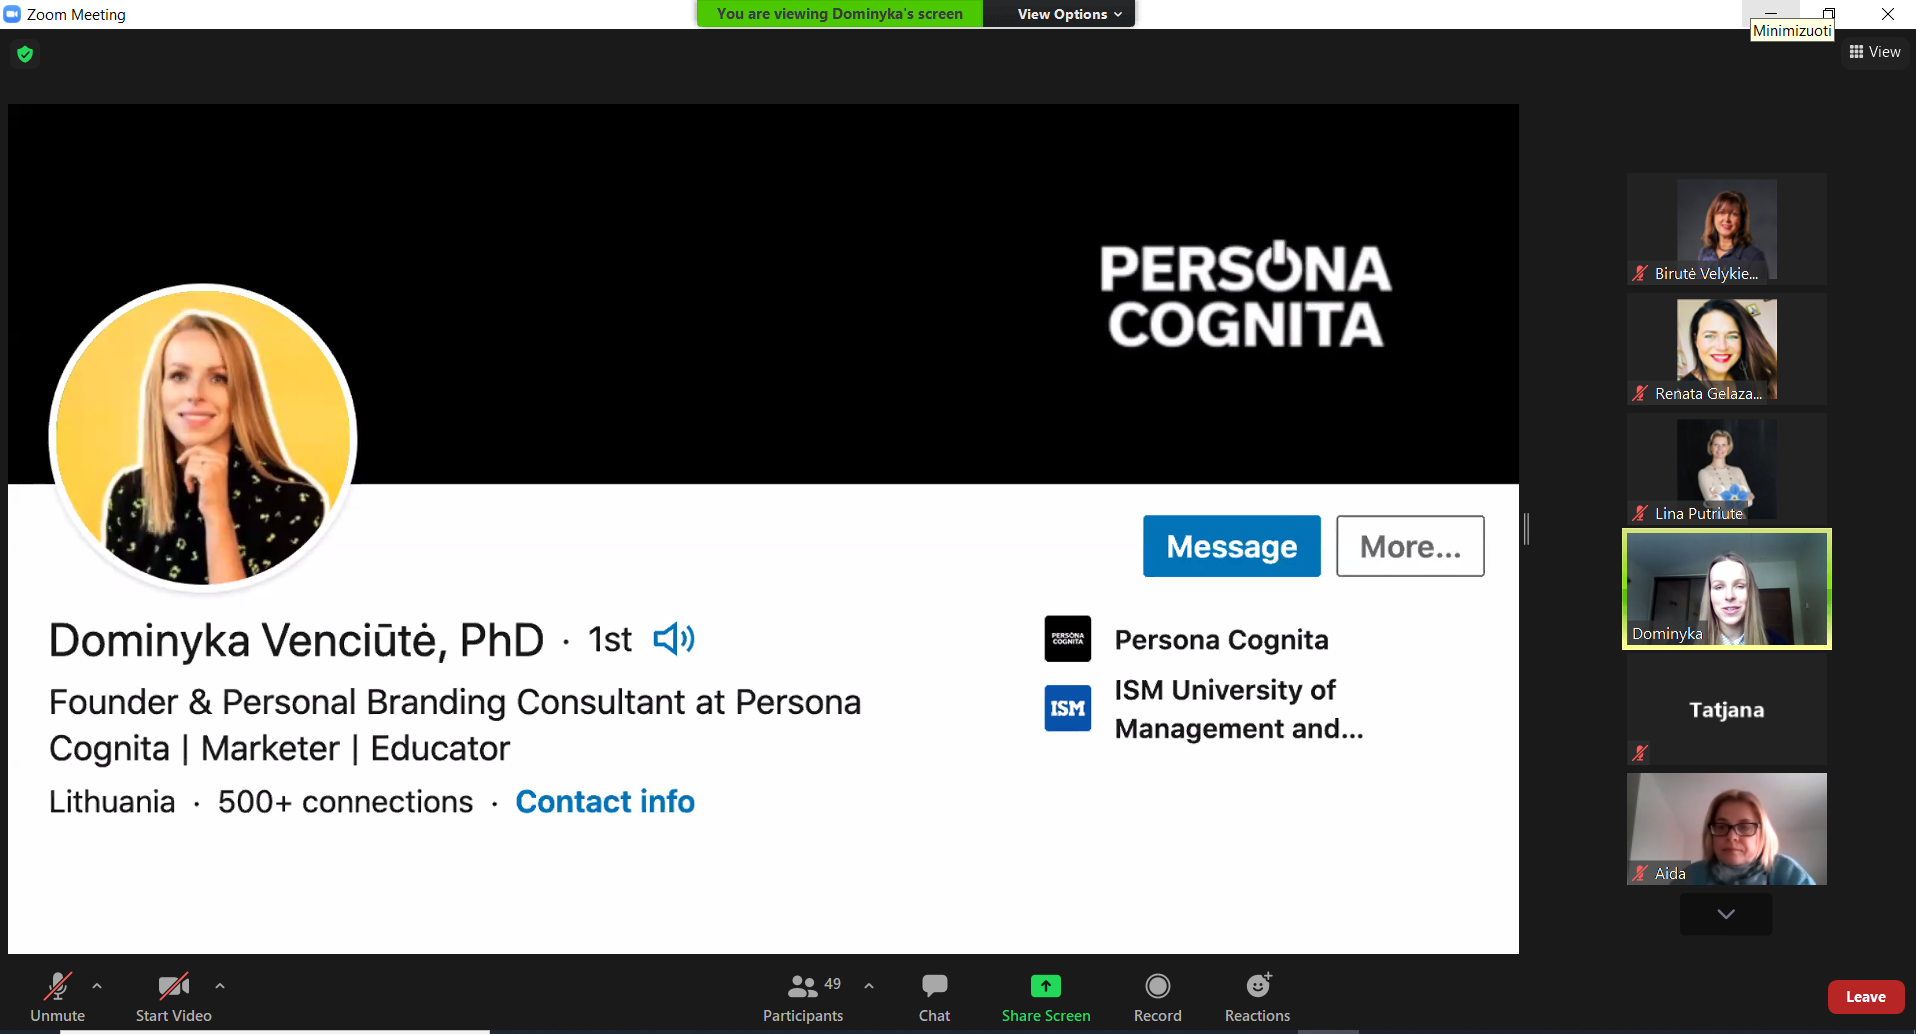The width and height of the screenshot is (1916, 1034).
Task: Select Birutė Velykie... video thumbnail
Action: pos(1727,229)
